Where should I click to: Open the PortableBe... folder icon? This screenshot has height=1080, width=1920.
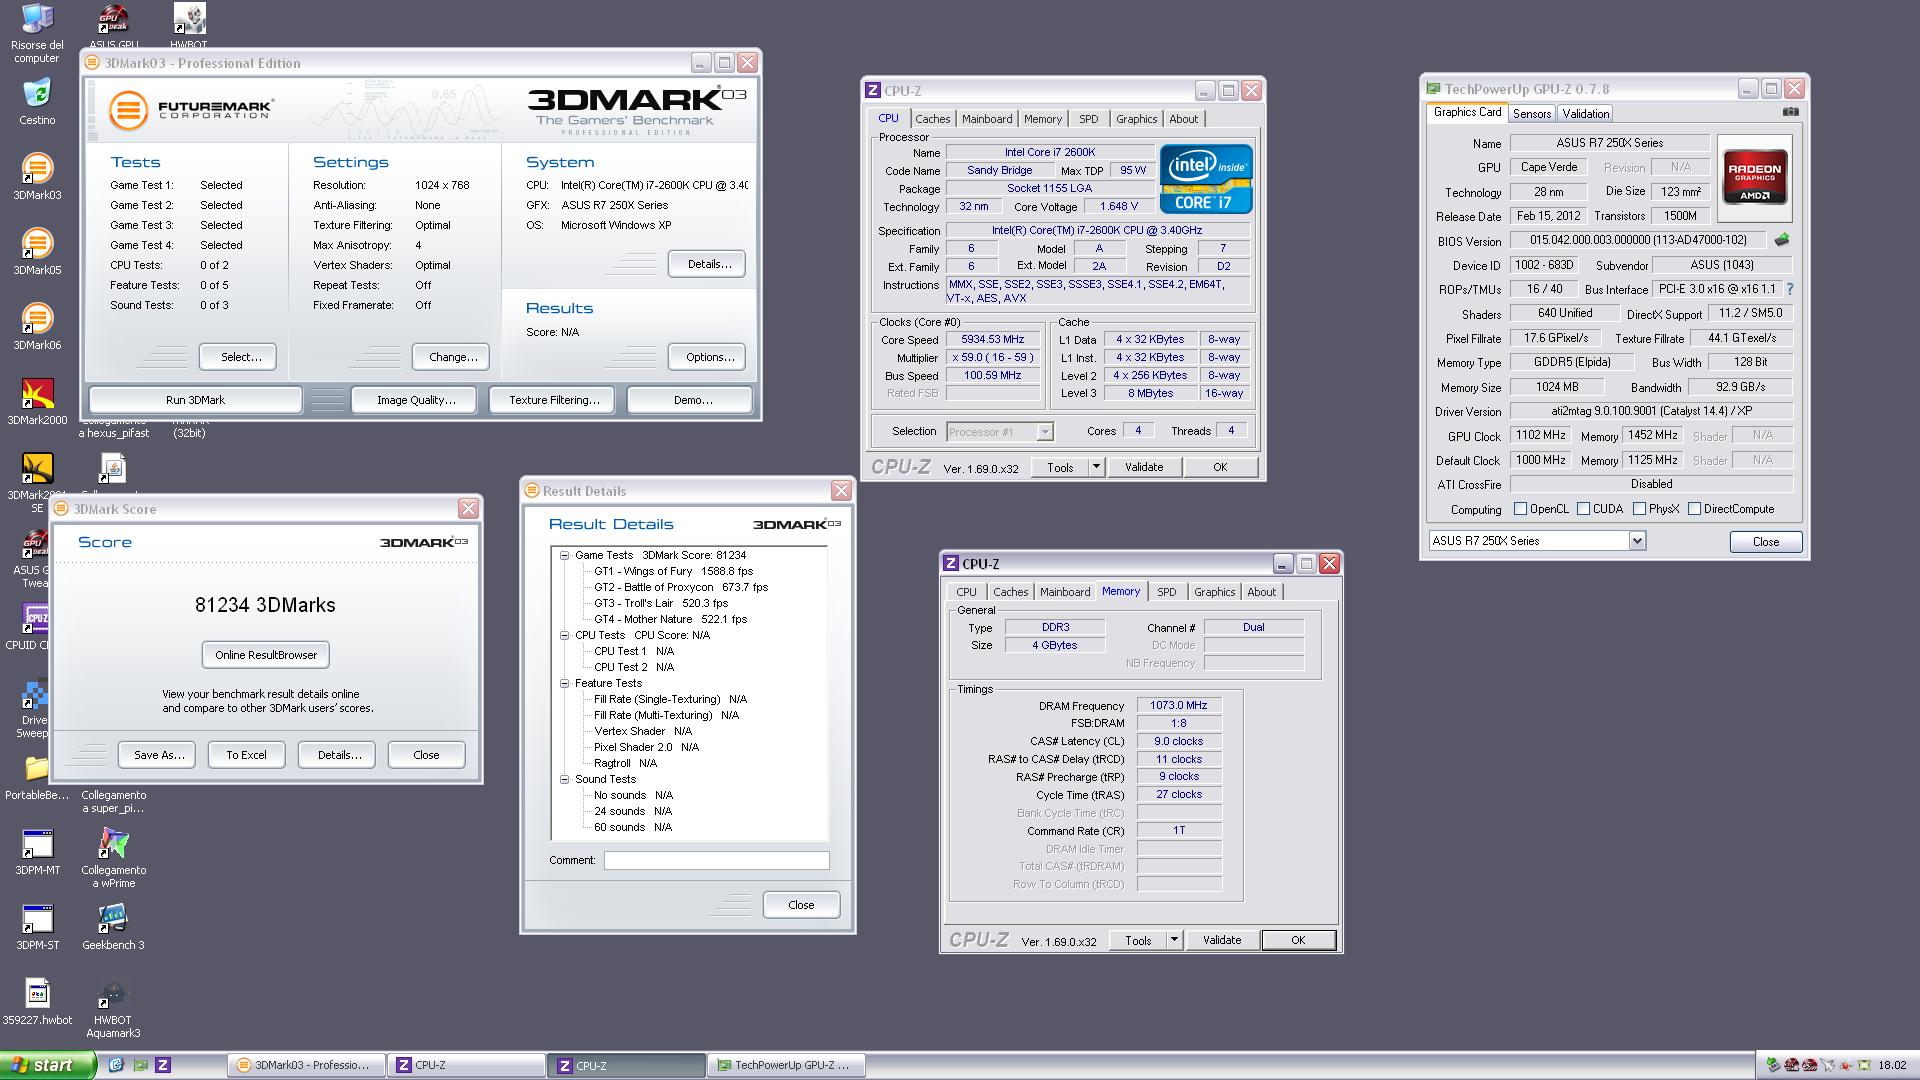(x=37, y=778)
